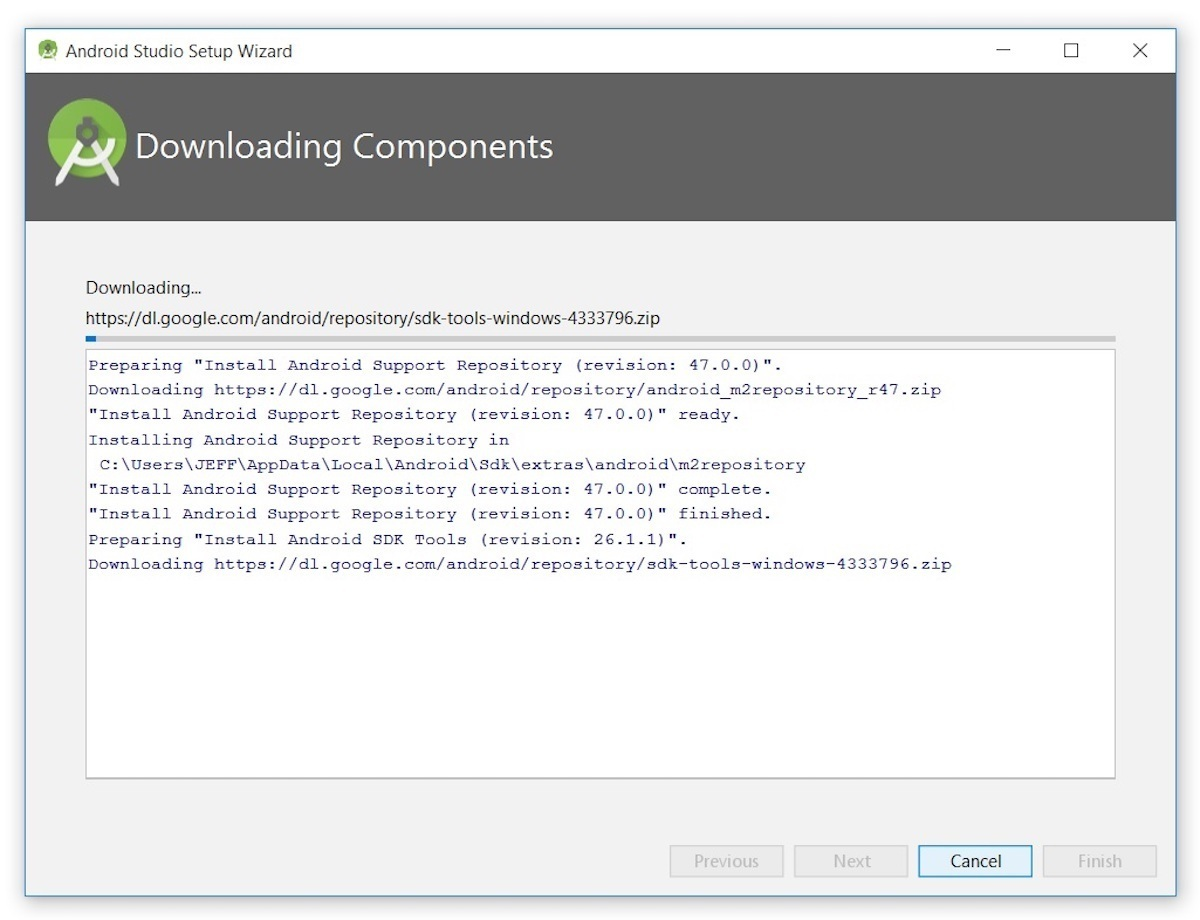The image size is (1200, 920).
Task: Click the disabled Next button
Action: coord(851,861)
